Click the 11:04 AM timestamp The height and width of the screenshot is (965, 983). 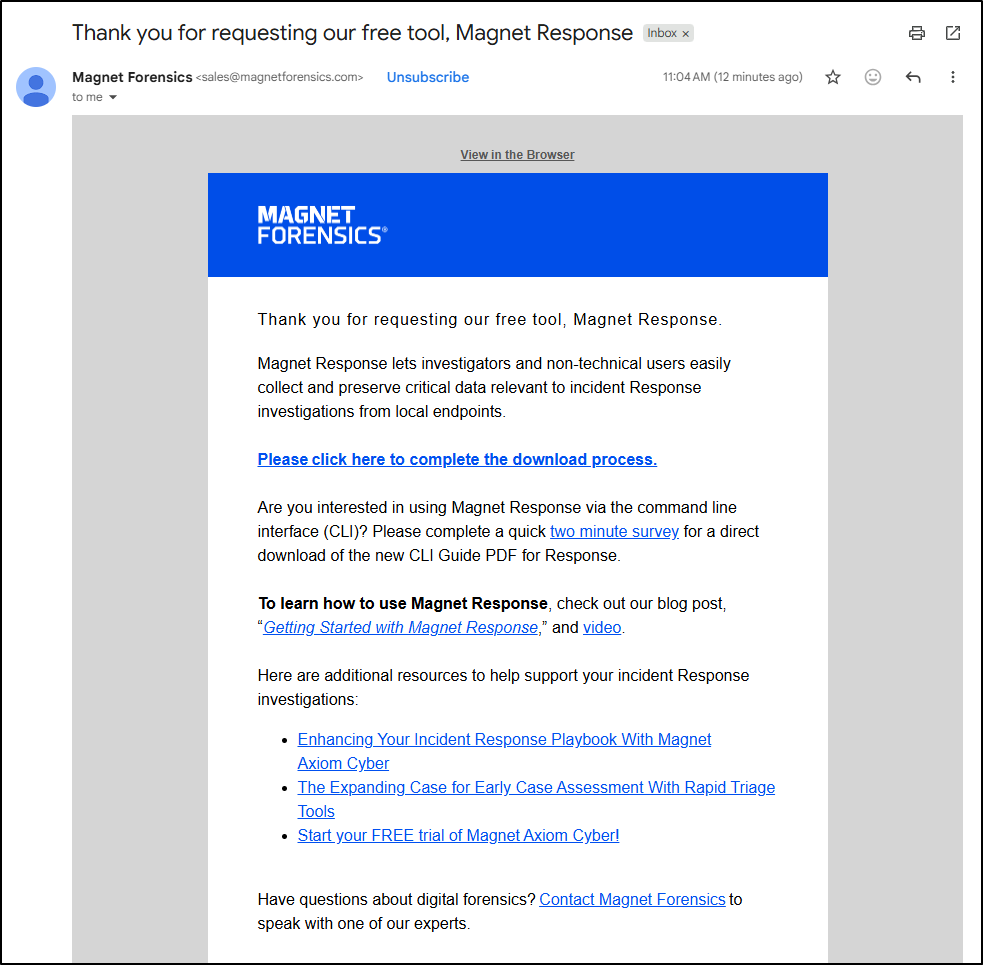click(x=732, y=77)
